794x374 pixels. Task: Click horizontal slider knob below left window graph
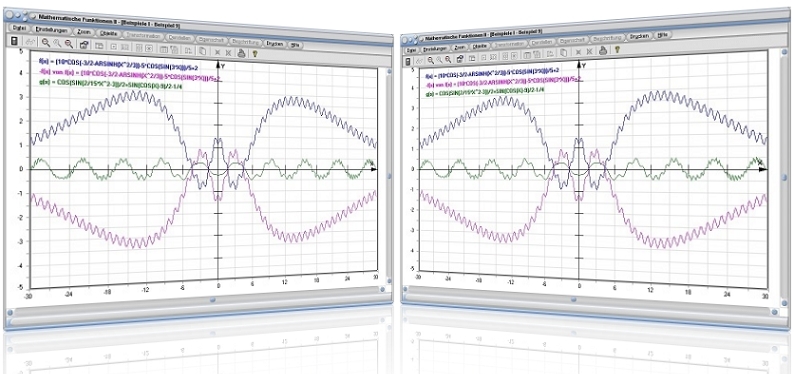click(213, 300)
